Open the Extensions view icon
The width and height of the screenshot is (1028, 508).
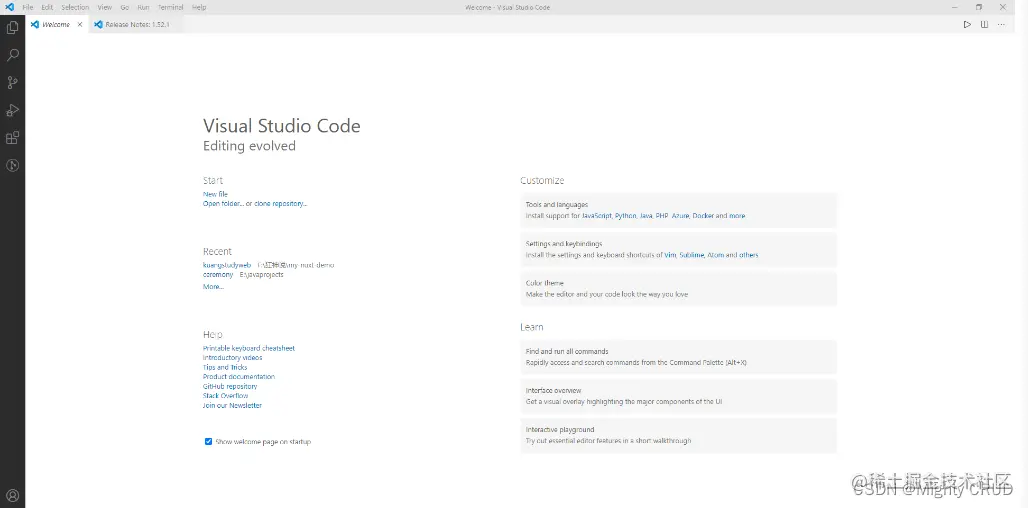12,138
